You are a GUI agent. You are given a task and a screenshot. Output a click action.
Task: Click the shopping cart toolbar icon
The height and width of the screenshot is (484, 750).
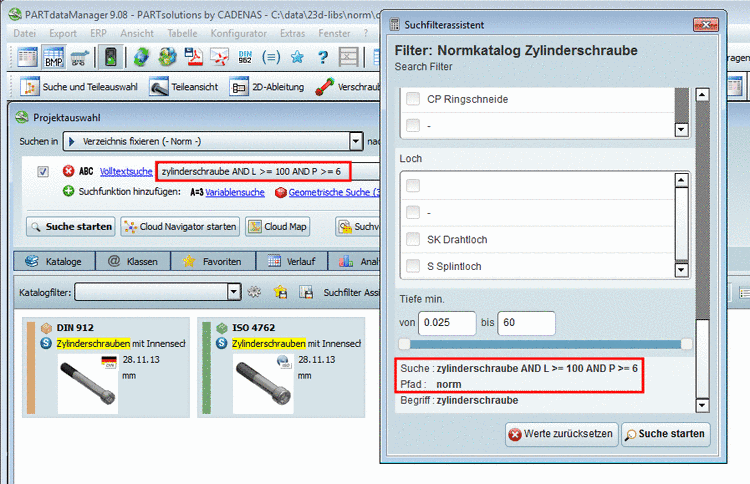[x=79, y=58]
